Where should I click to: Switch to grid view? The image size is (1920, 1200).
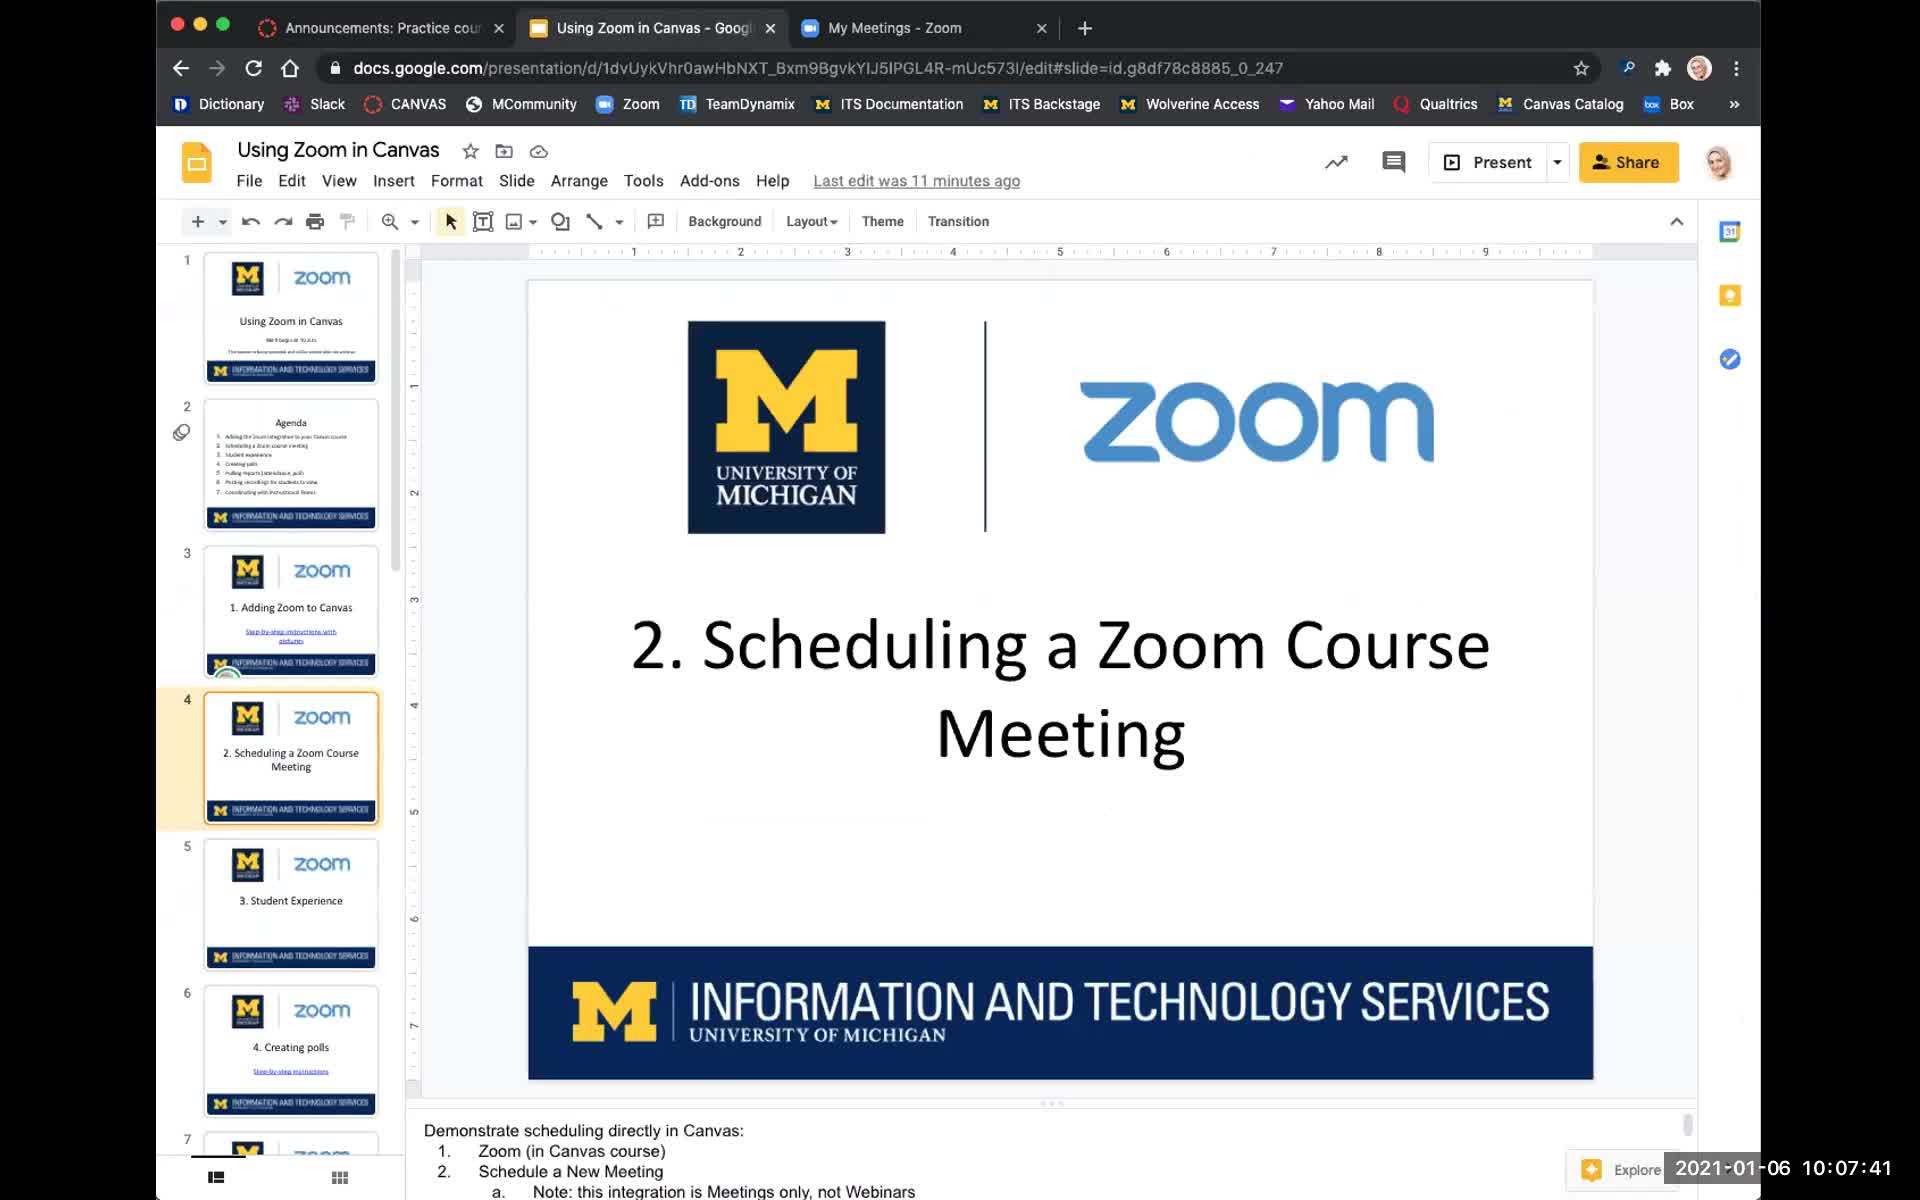(x=340, y=1178)
